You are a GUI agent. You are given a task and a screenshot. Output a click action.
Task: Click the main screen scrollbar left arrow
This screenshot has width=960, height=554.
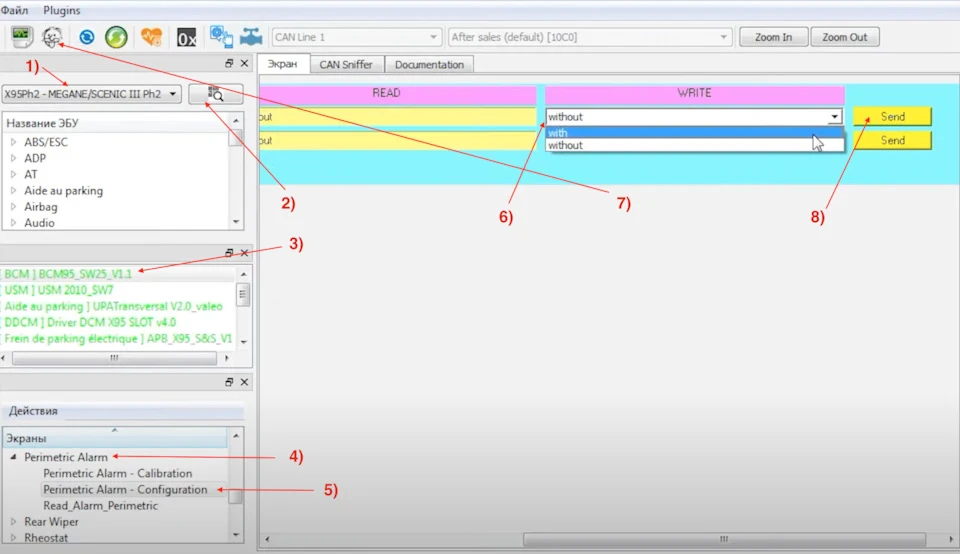point(267,539)
